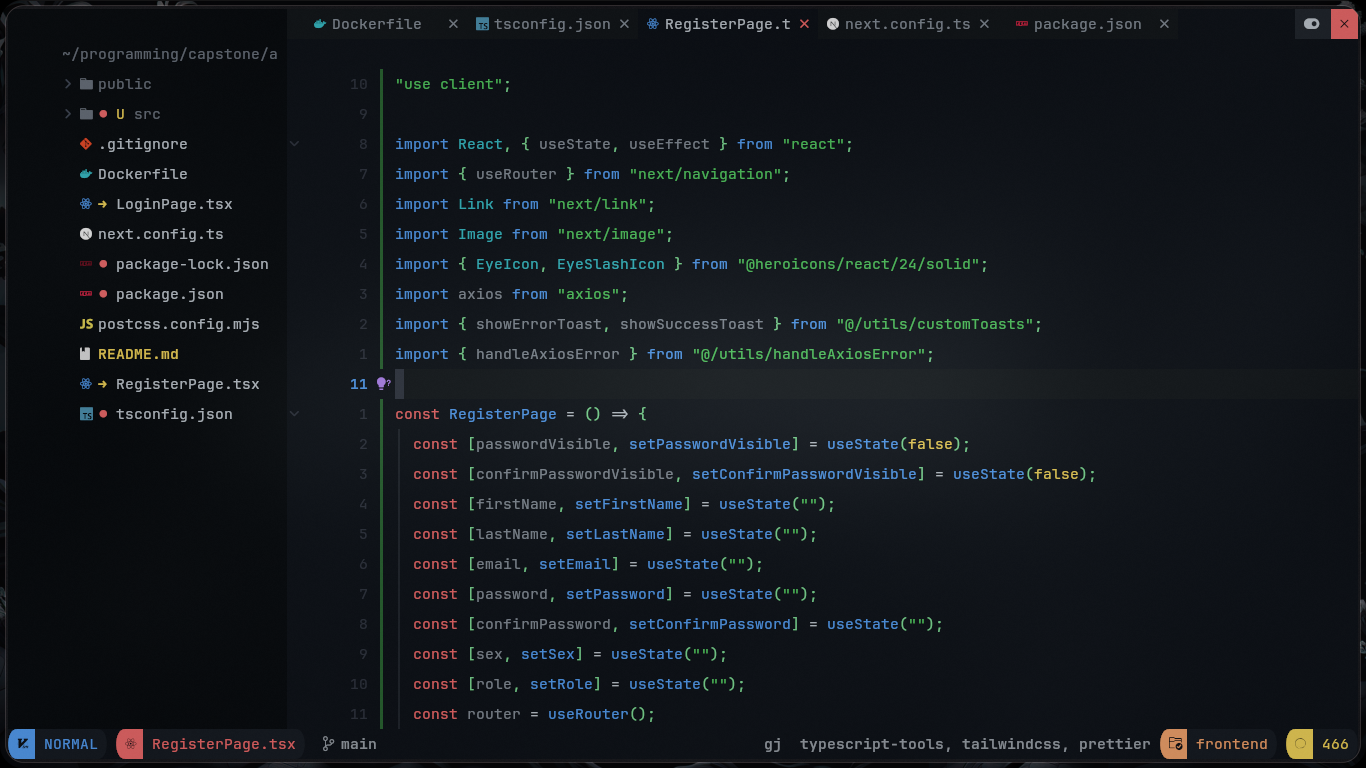1366x768 pixels.
Task: Open package.json in file tree
Action: tap(170, 294)
